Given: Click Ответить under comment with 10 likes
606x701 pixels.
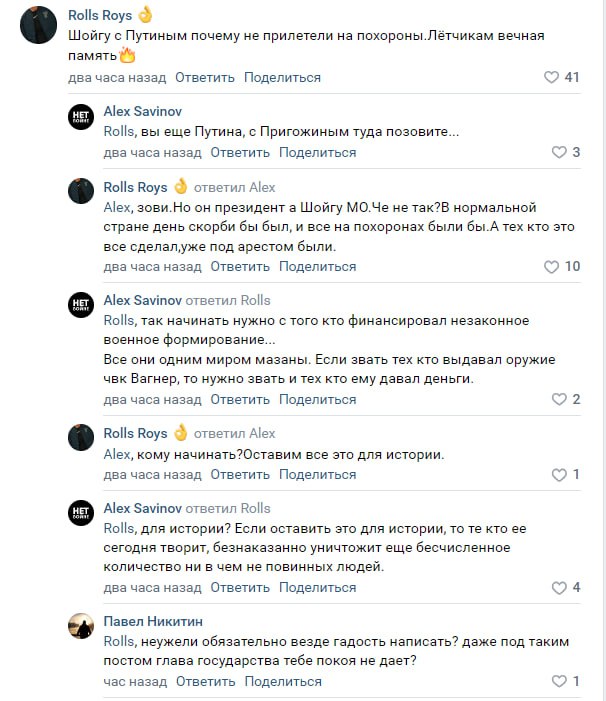Looking at the screenshot, I should [240, 267].
